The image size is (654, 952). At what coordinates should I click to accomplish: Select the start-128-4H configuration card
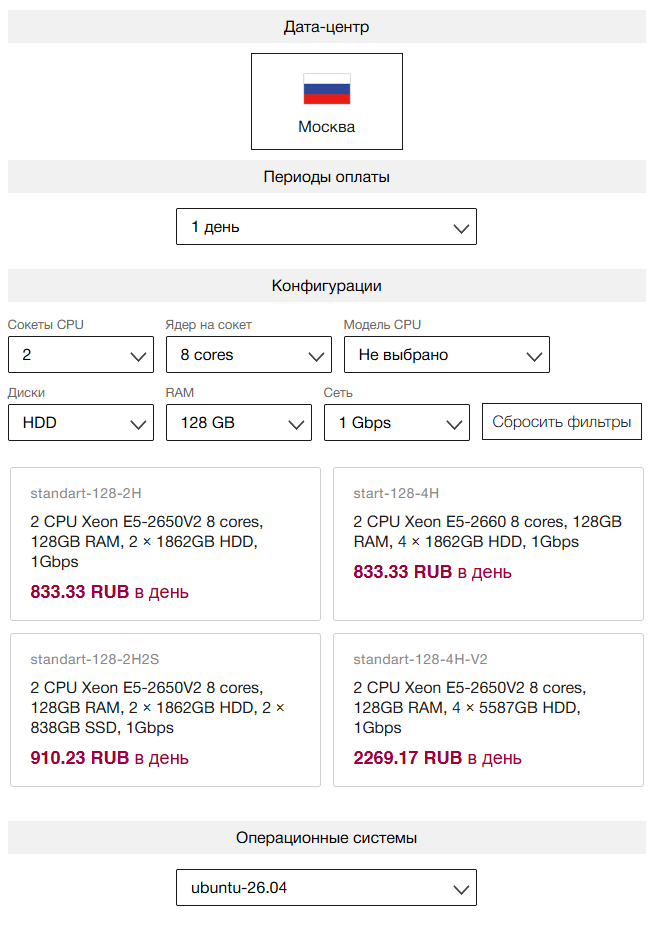pos(488,544)
